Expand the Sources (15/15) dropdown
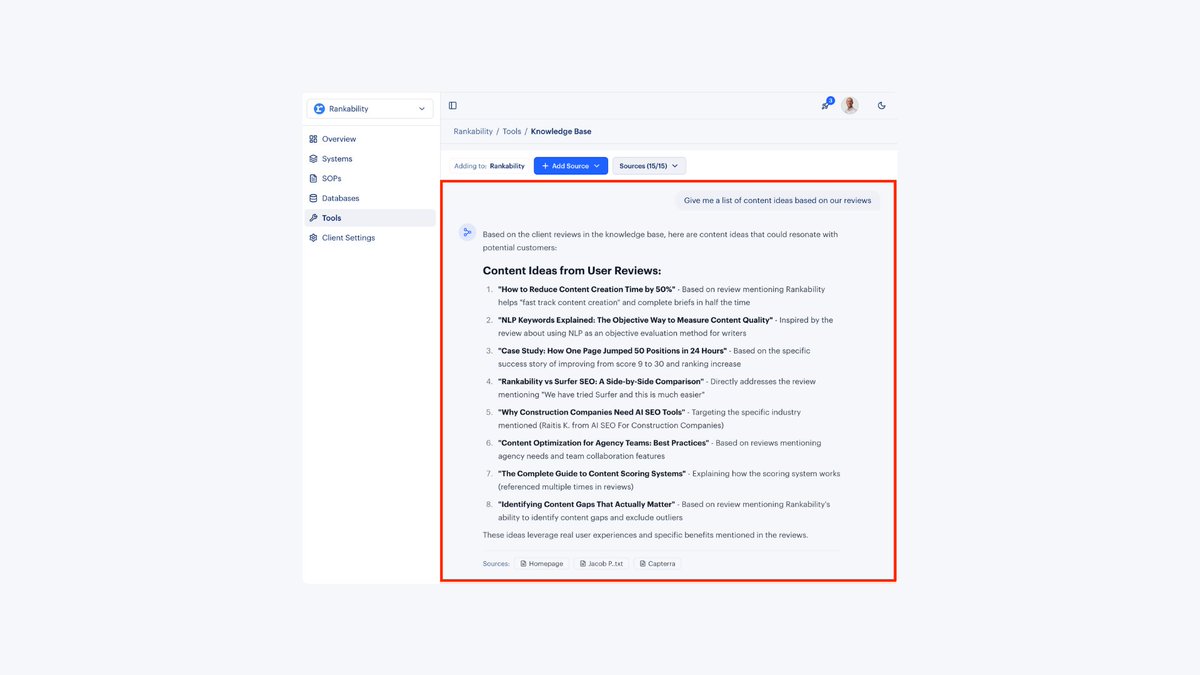Viewport: 1200px width, 675px height. click(x=649, y=166)
